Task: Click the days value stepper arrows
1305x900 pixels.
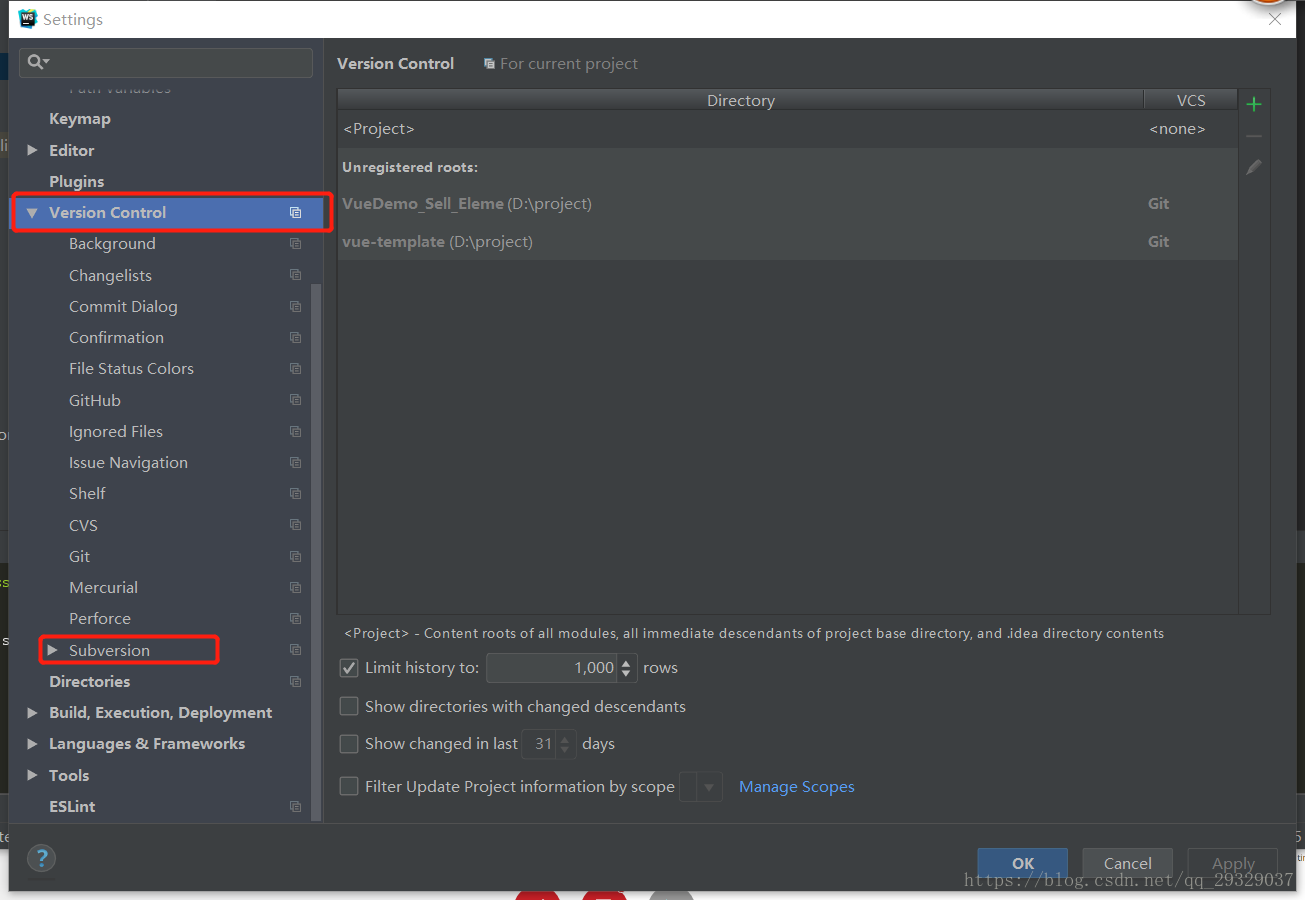Action: tap(565, 744)
